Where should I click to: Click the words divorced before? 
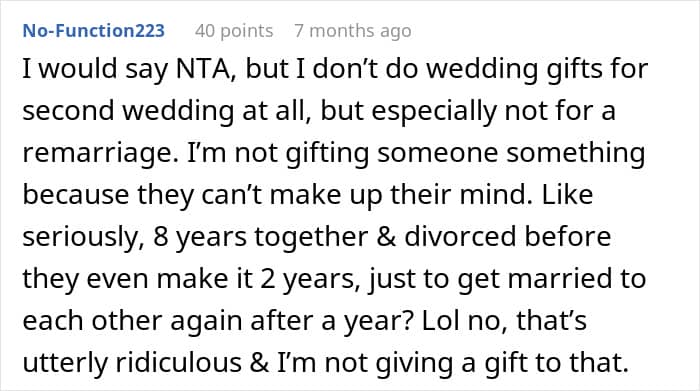(x=508, y=236)
